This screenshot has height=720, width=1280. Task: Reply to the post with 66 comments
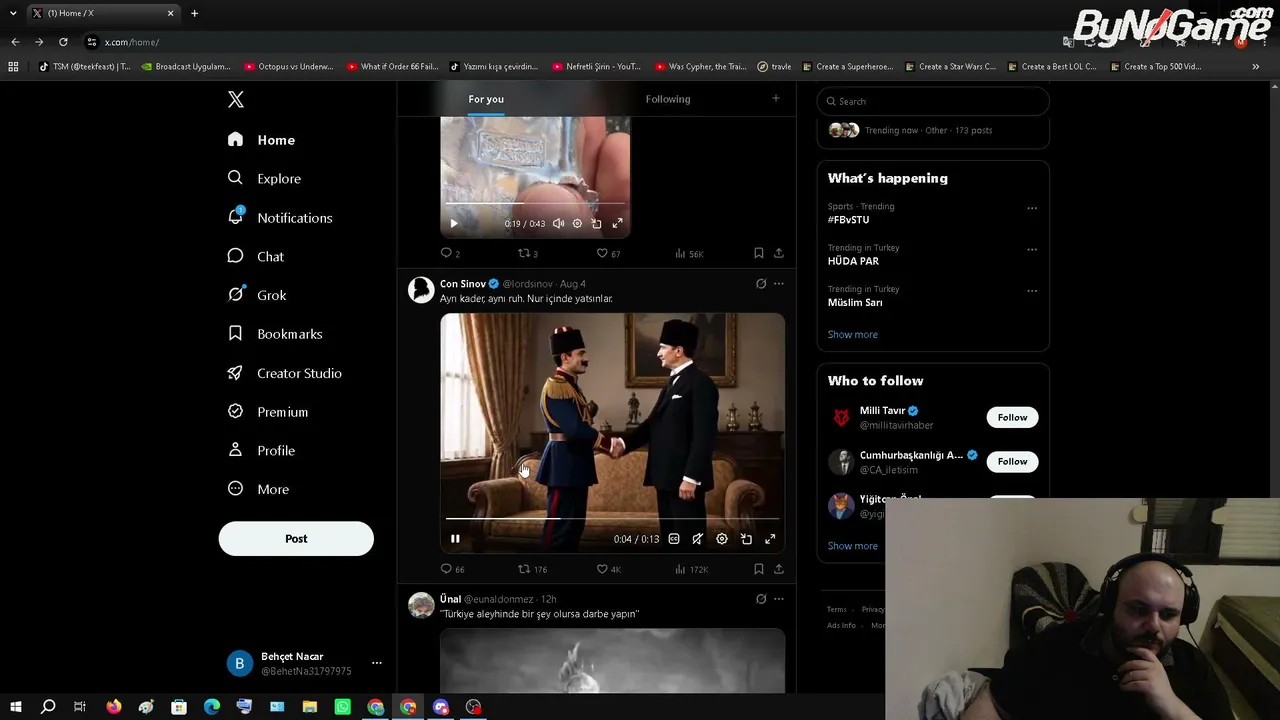[x=453, y=569]
